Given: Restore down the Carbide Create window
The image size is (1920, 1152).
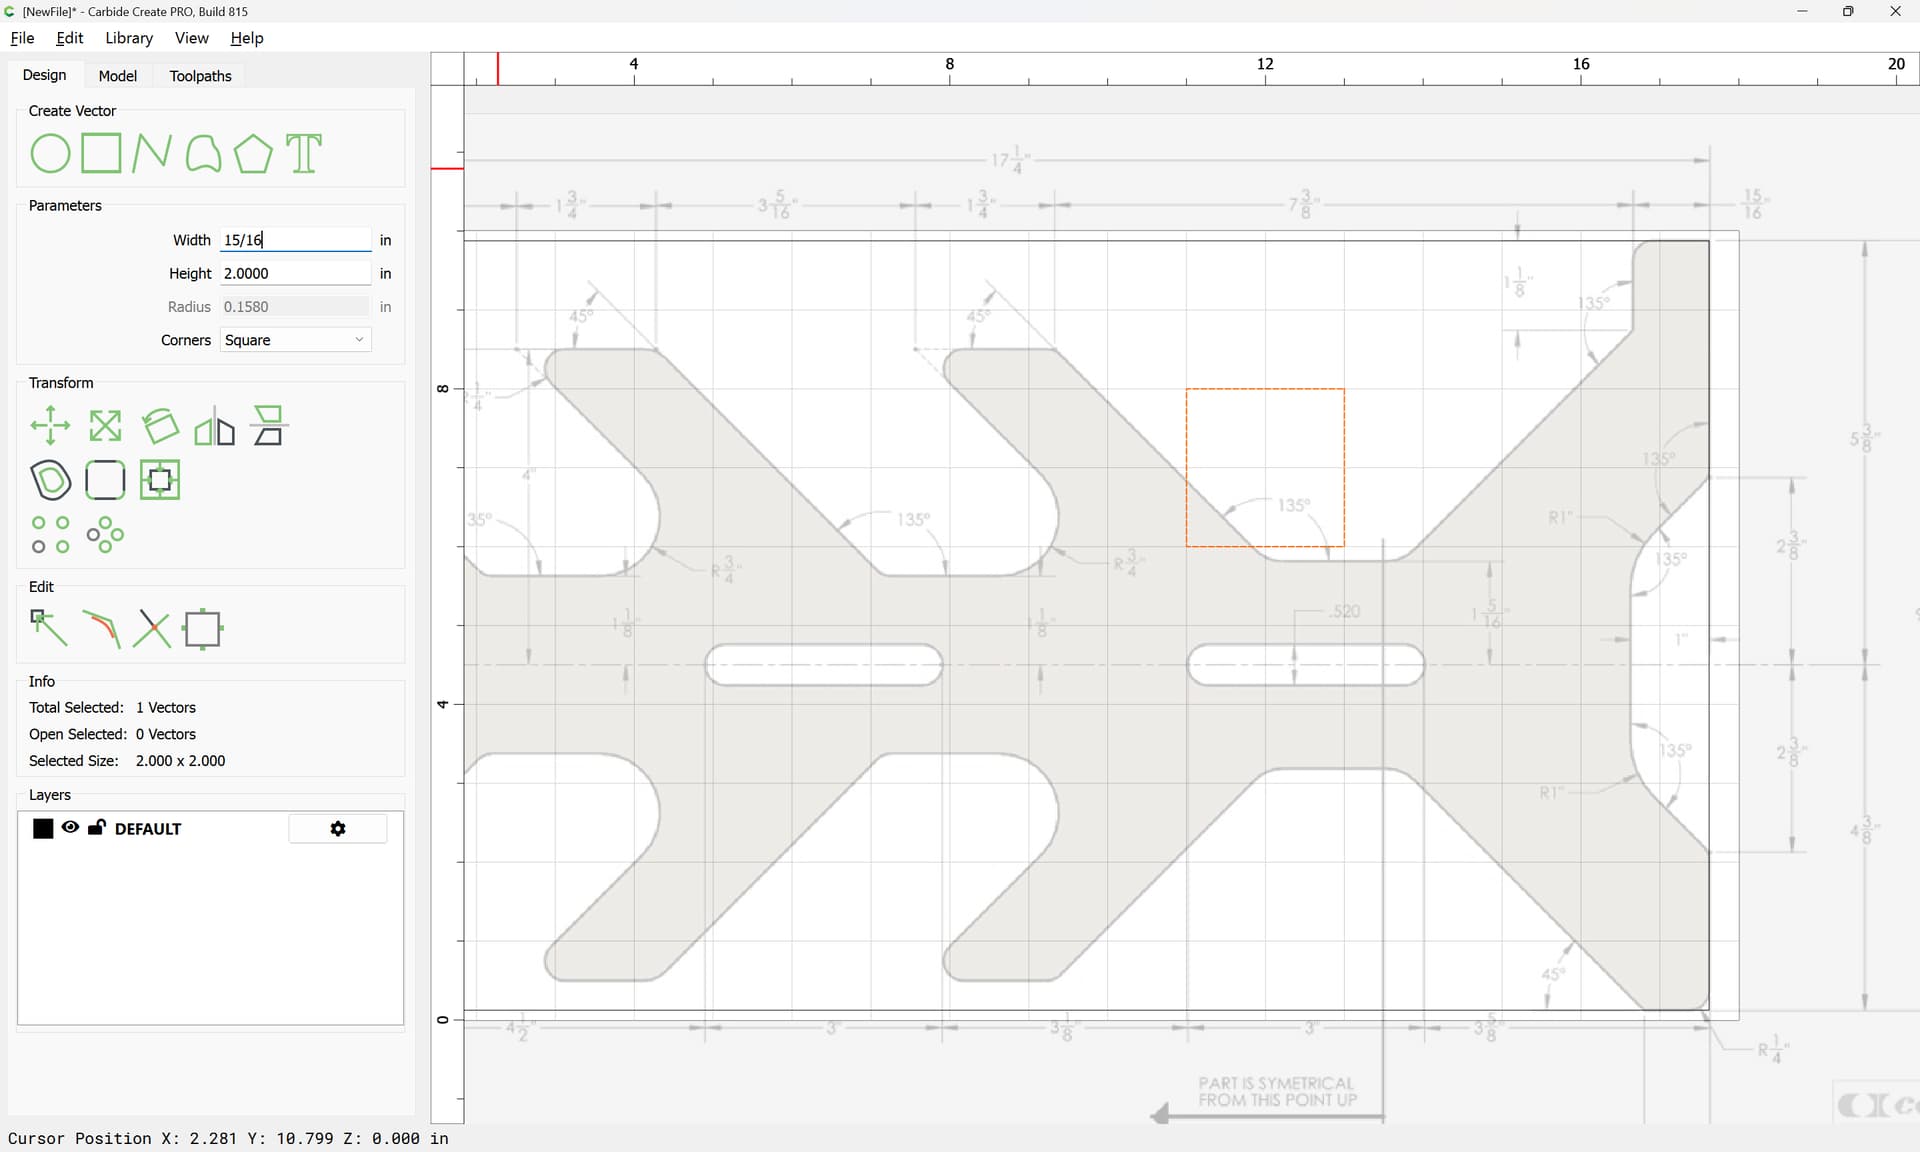Looking at the screenshot, I should (1848, 11).
